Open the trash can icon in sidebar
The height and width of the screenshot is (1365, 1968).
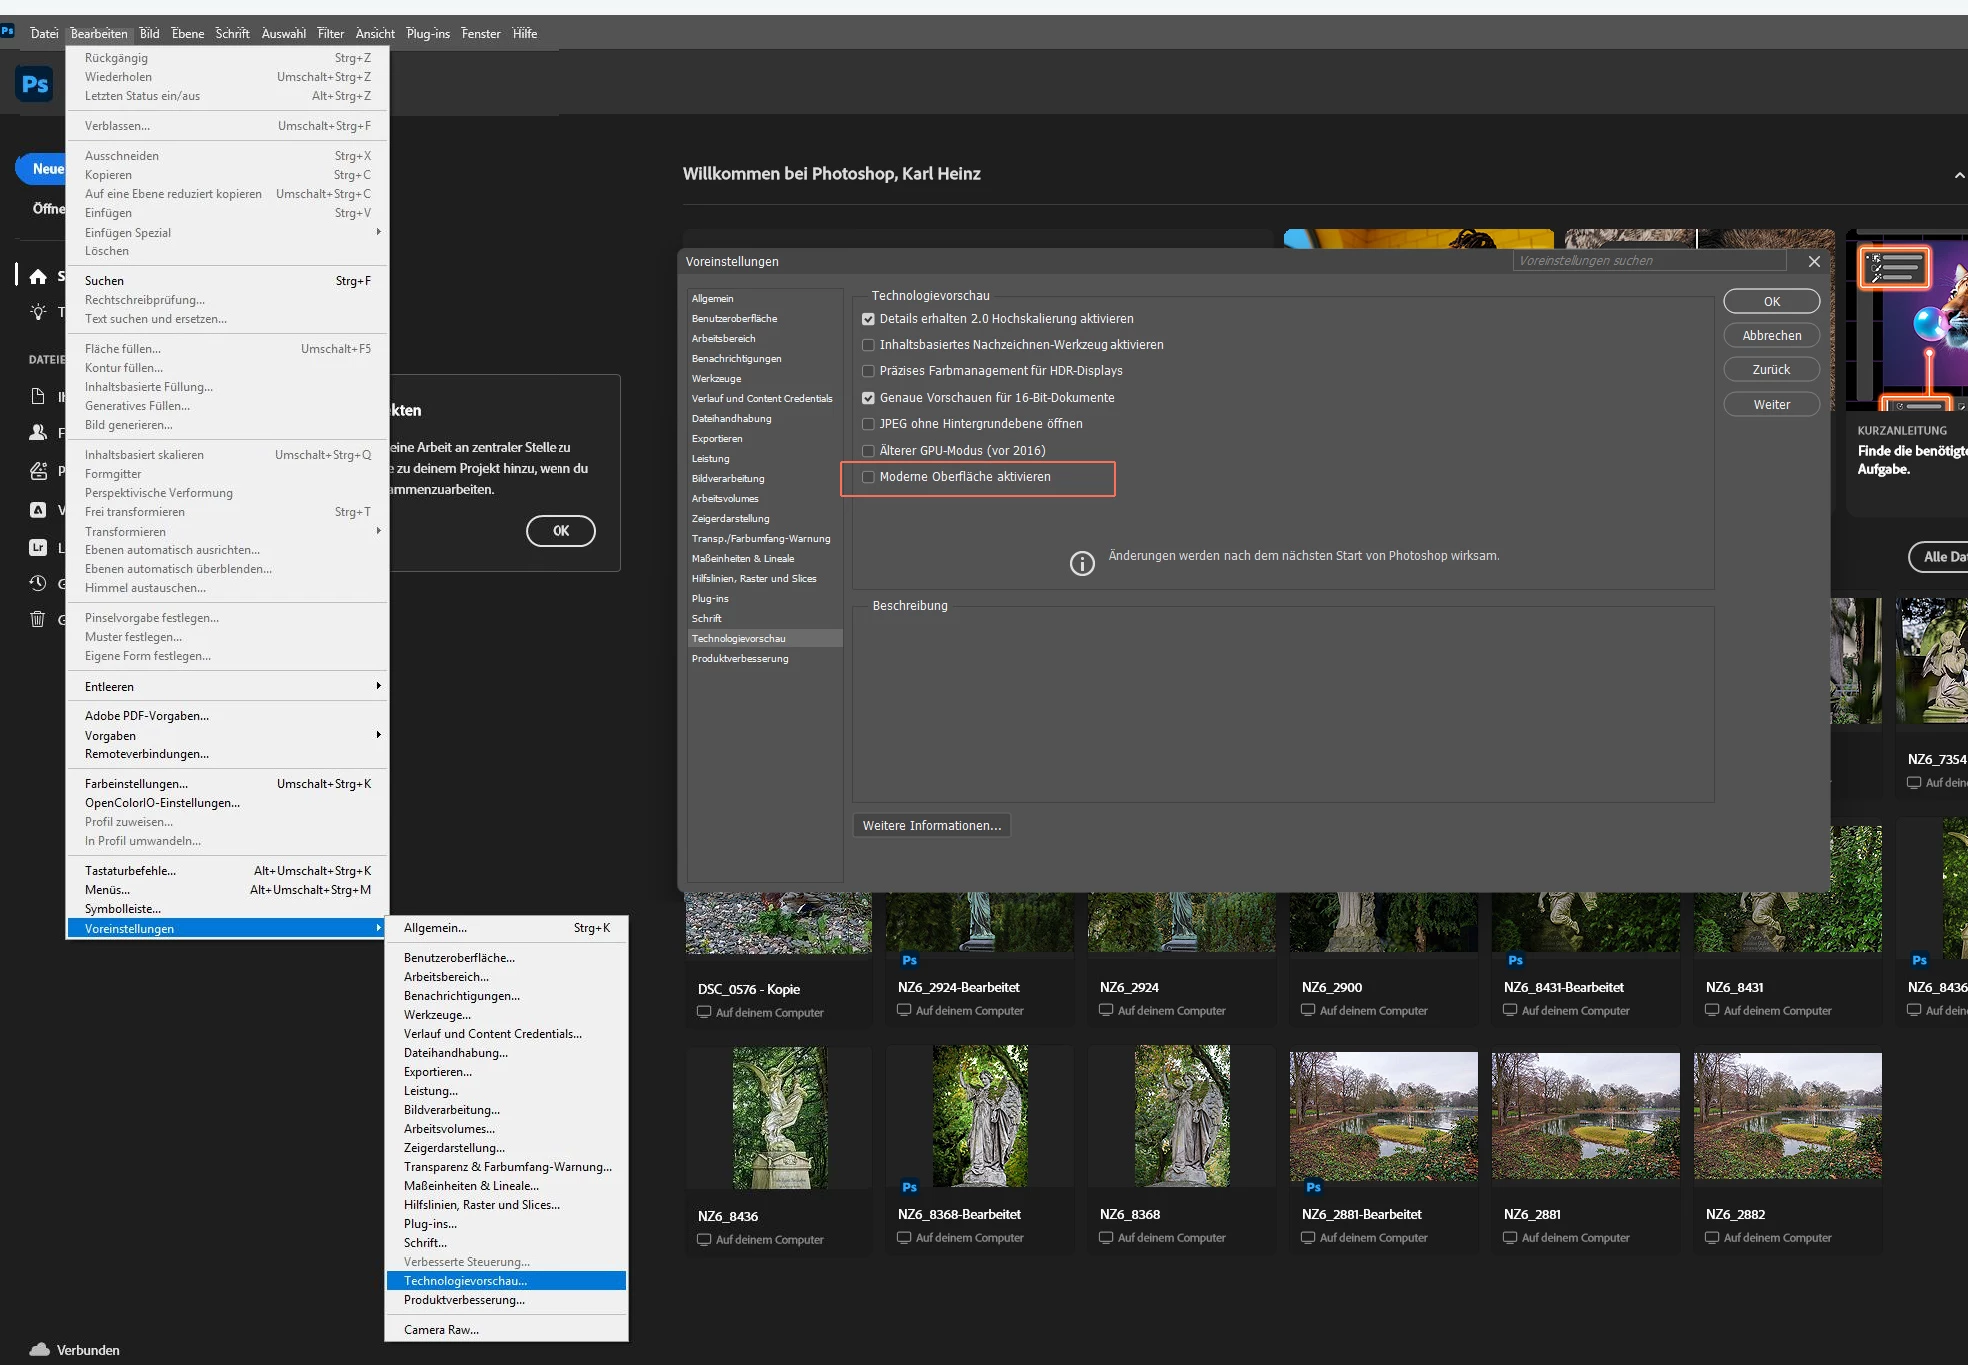click(38, 619)
